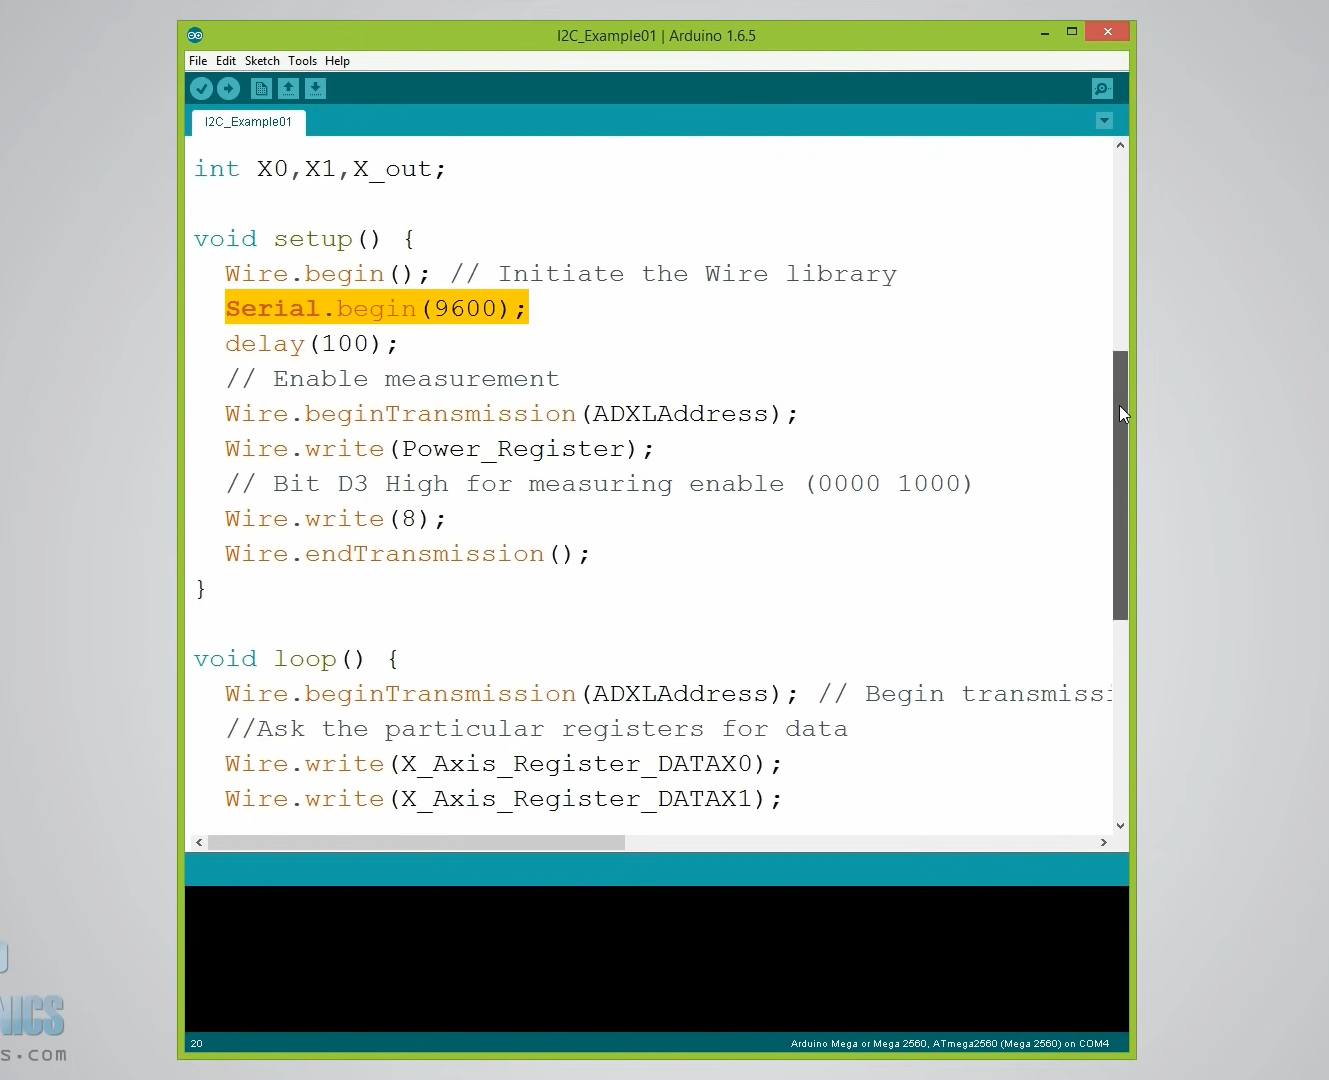Maximize the Arduino window
Viewport: 1329px width, 1080px height.
pyautogui.click(x=1071, y=32)
